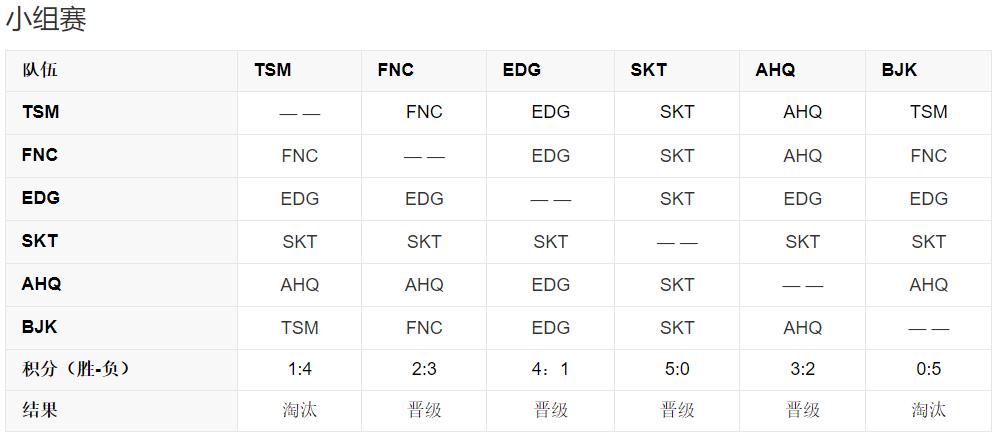Click the 小组赛 section heading
Screen dimensions: 997x435
[46, 19]
